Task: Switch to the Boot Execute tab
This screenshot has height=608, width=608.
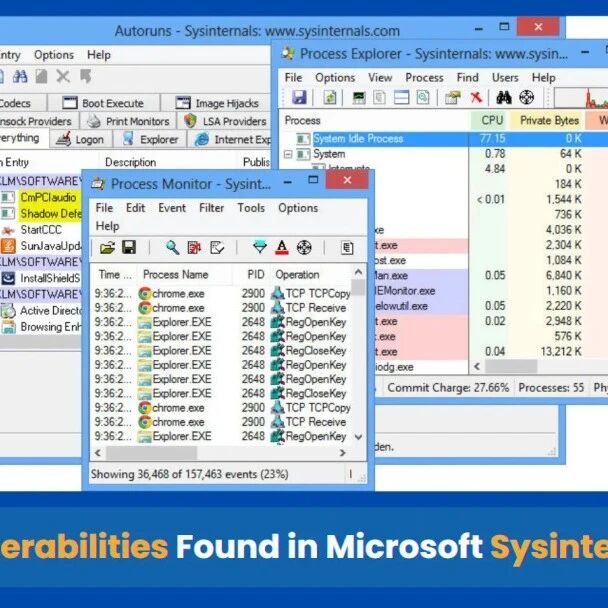Action: (x=103, y=103)
